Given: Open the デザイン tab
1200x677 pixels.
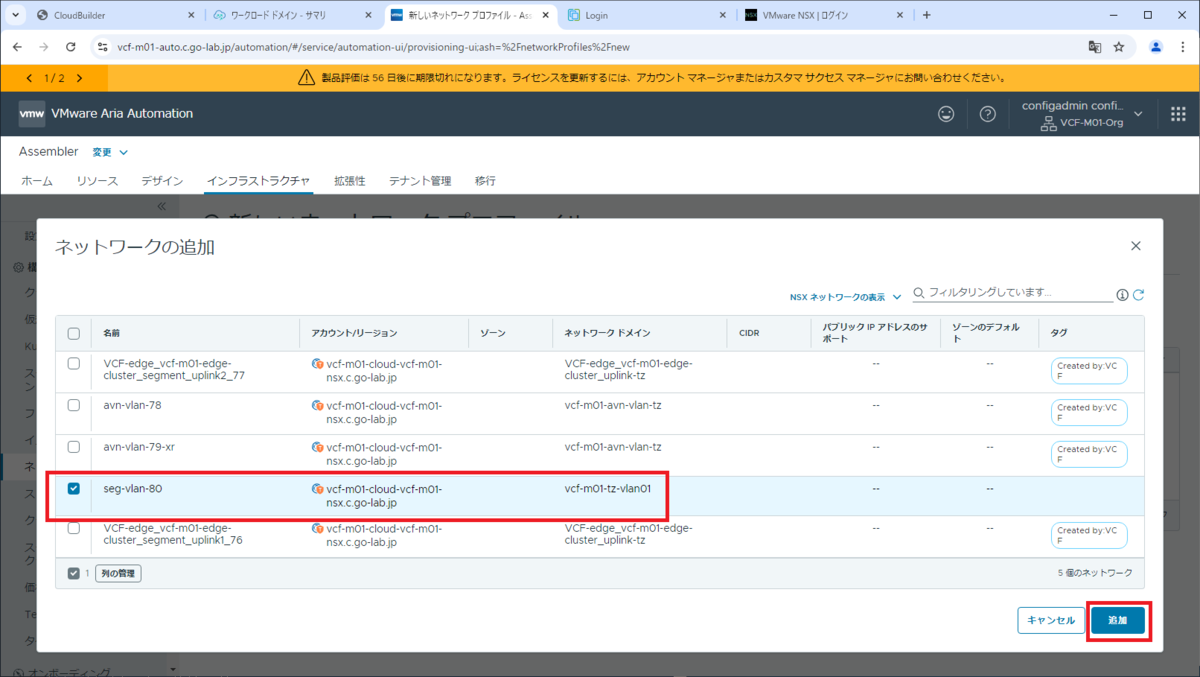Looking at the screenshot, I should 162,181.
